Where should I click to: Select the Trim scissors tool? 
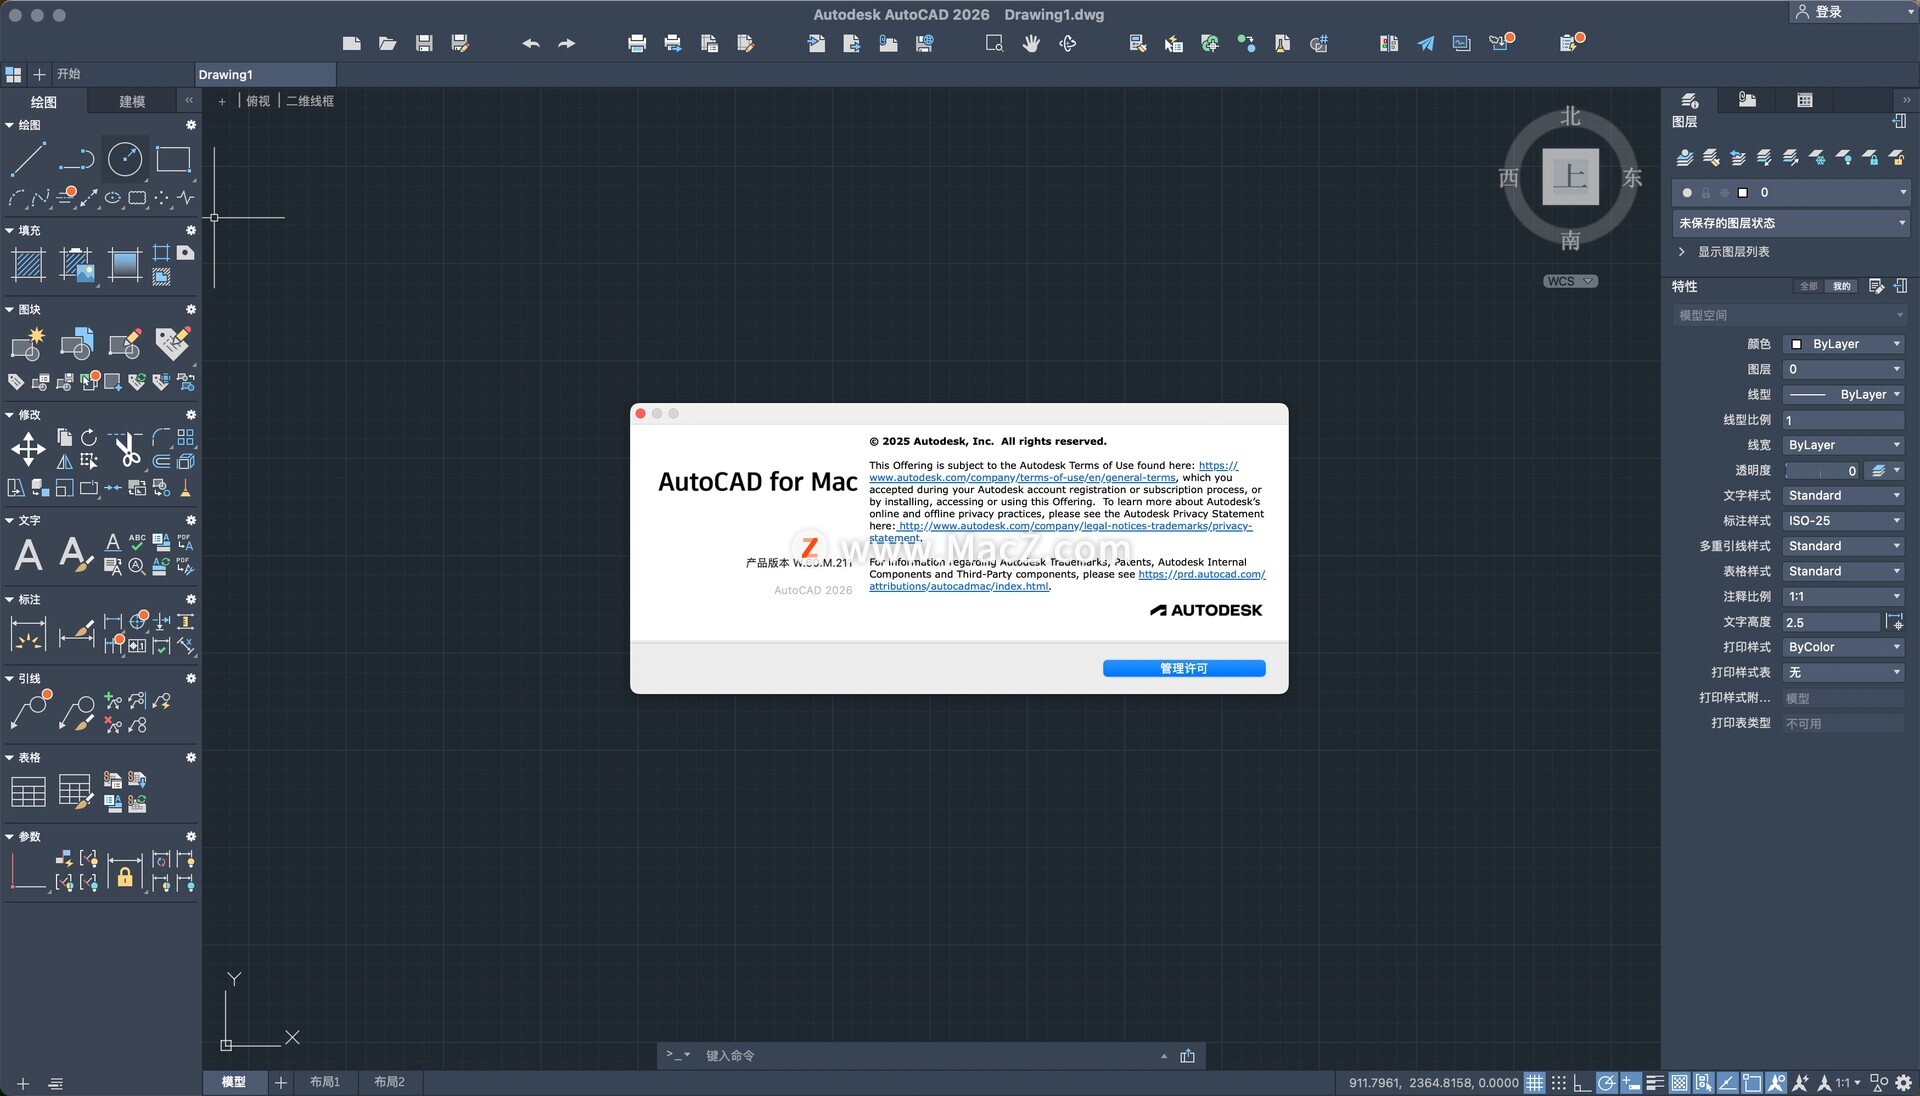[127, 450]
